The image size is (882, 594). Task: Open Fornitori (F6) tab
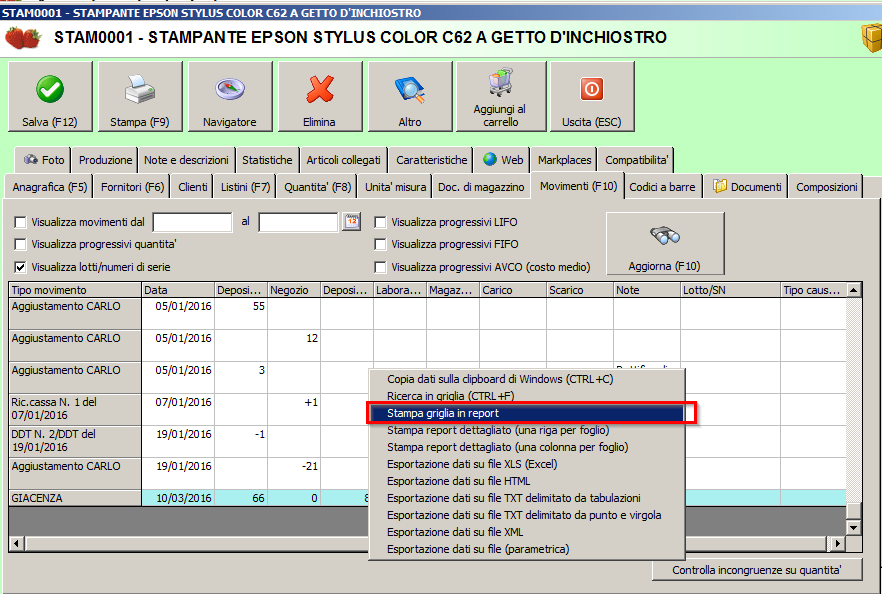(132, 187)
